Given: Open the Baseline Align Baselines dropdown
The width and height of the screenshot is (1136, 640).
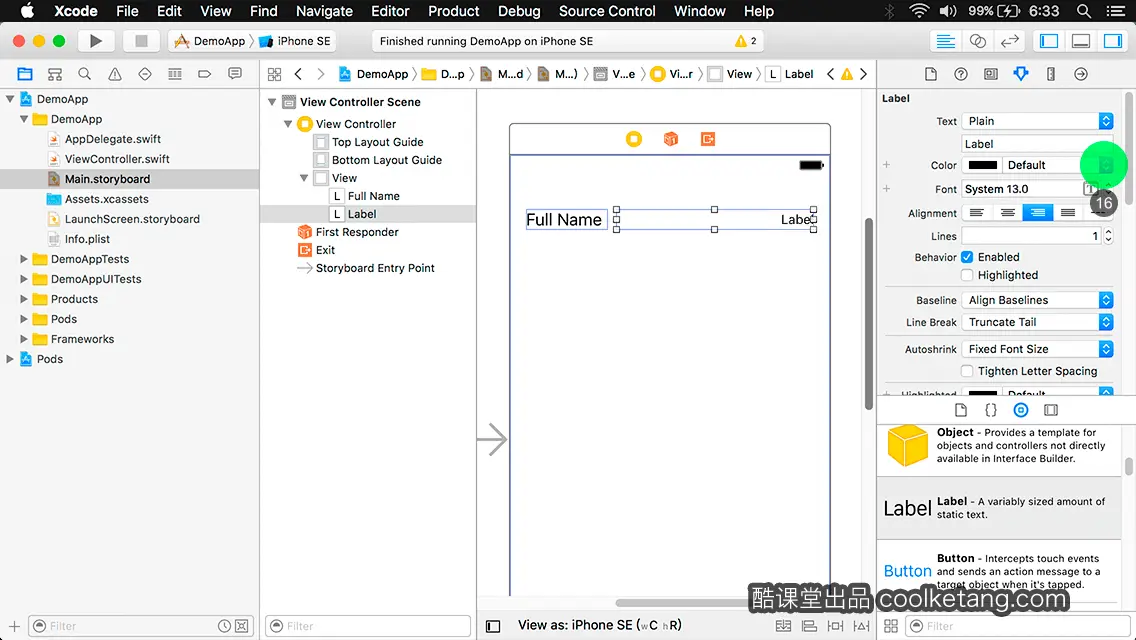Looking at the screenshot, I should point(1037,300).
